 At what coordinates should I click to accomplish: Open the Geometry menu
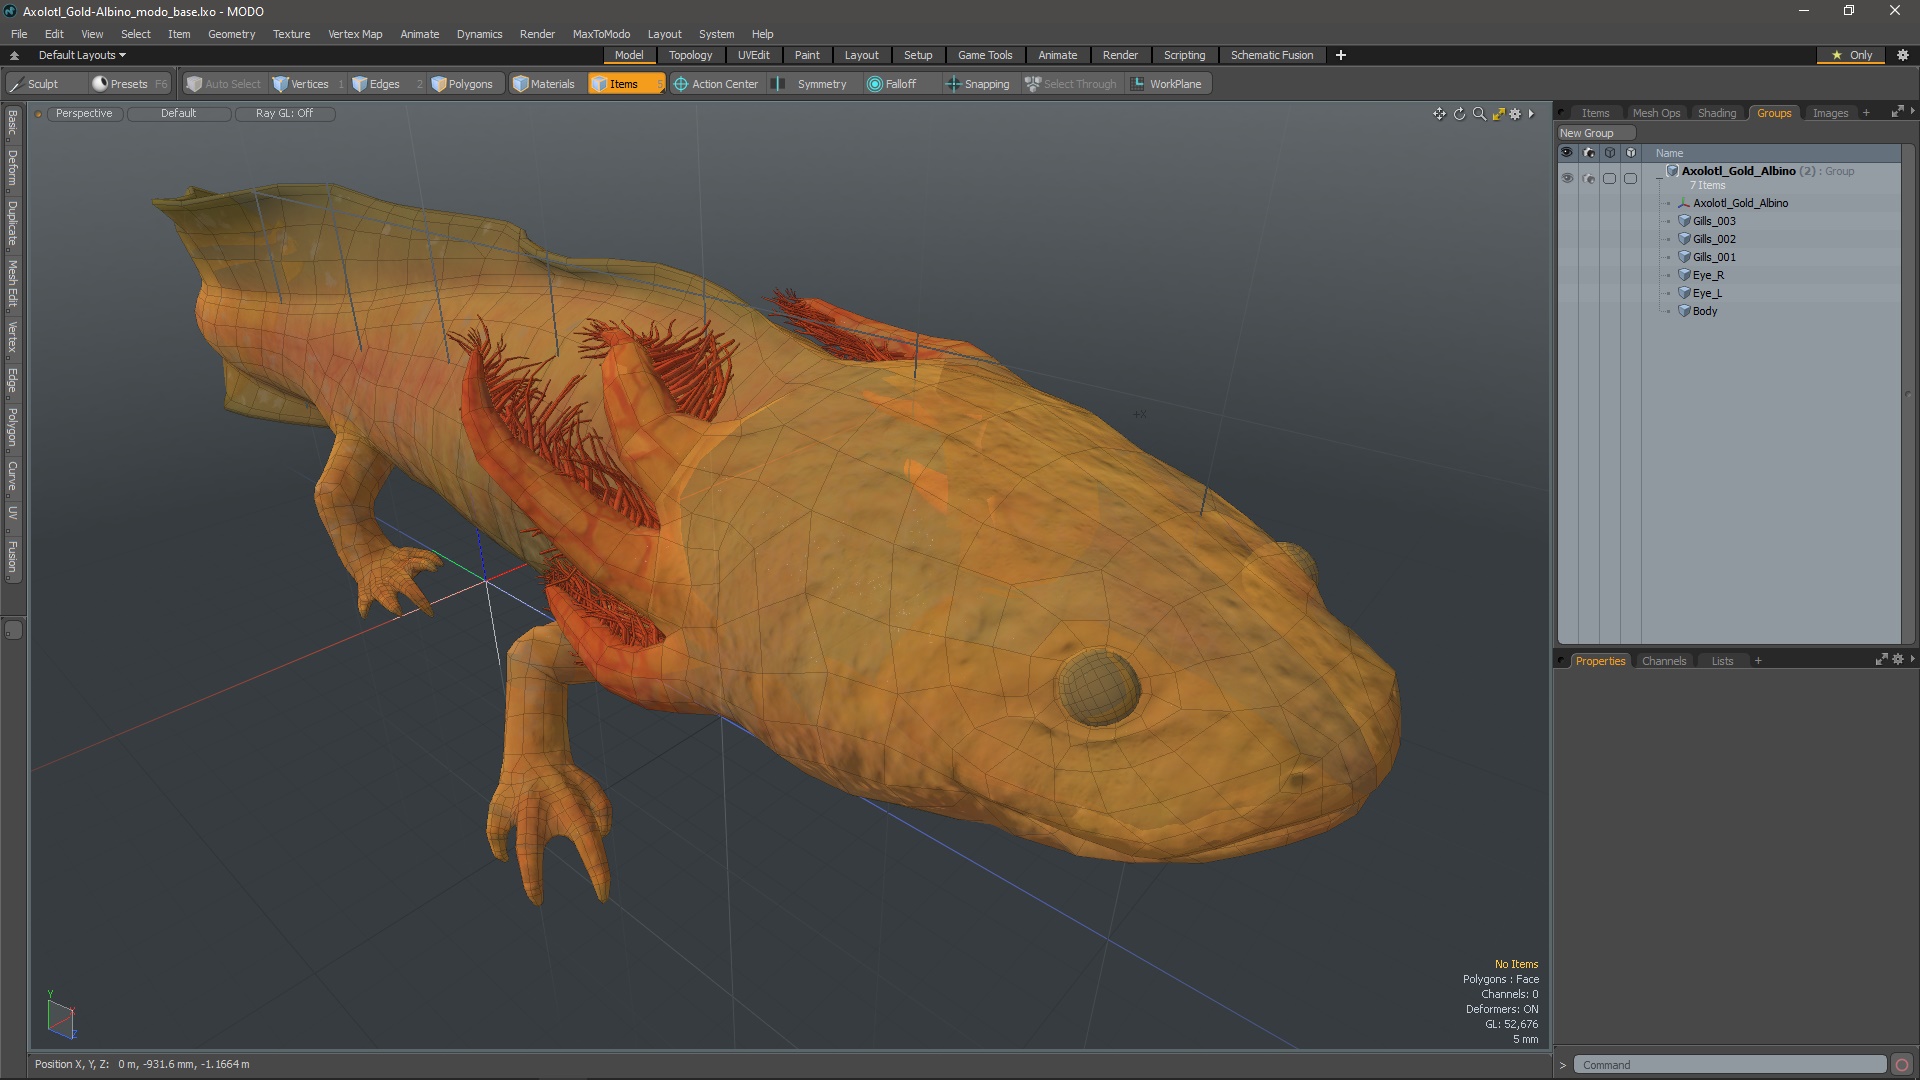(231, 34)
